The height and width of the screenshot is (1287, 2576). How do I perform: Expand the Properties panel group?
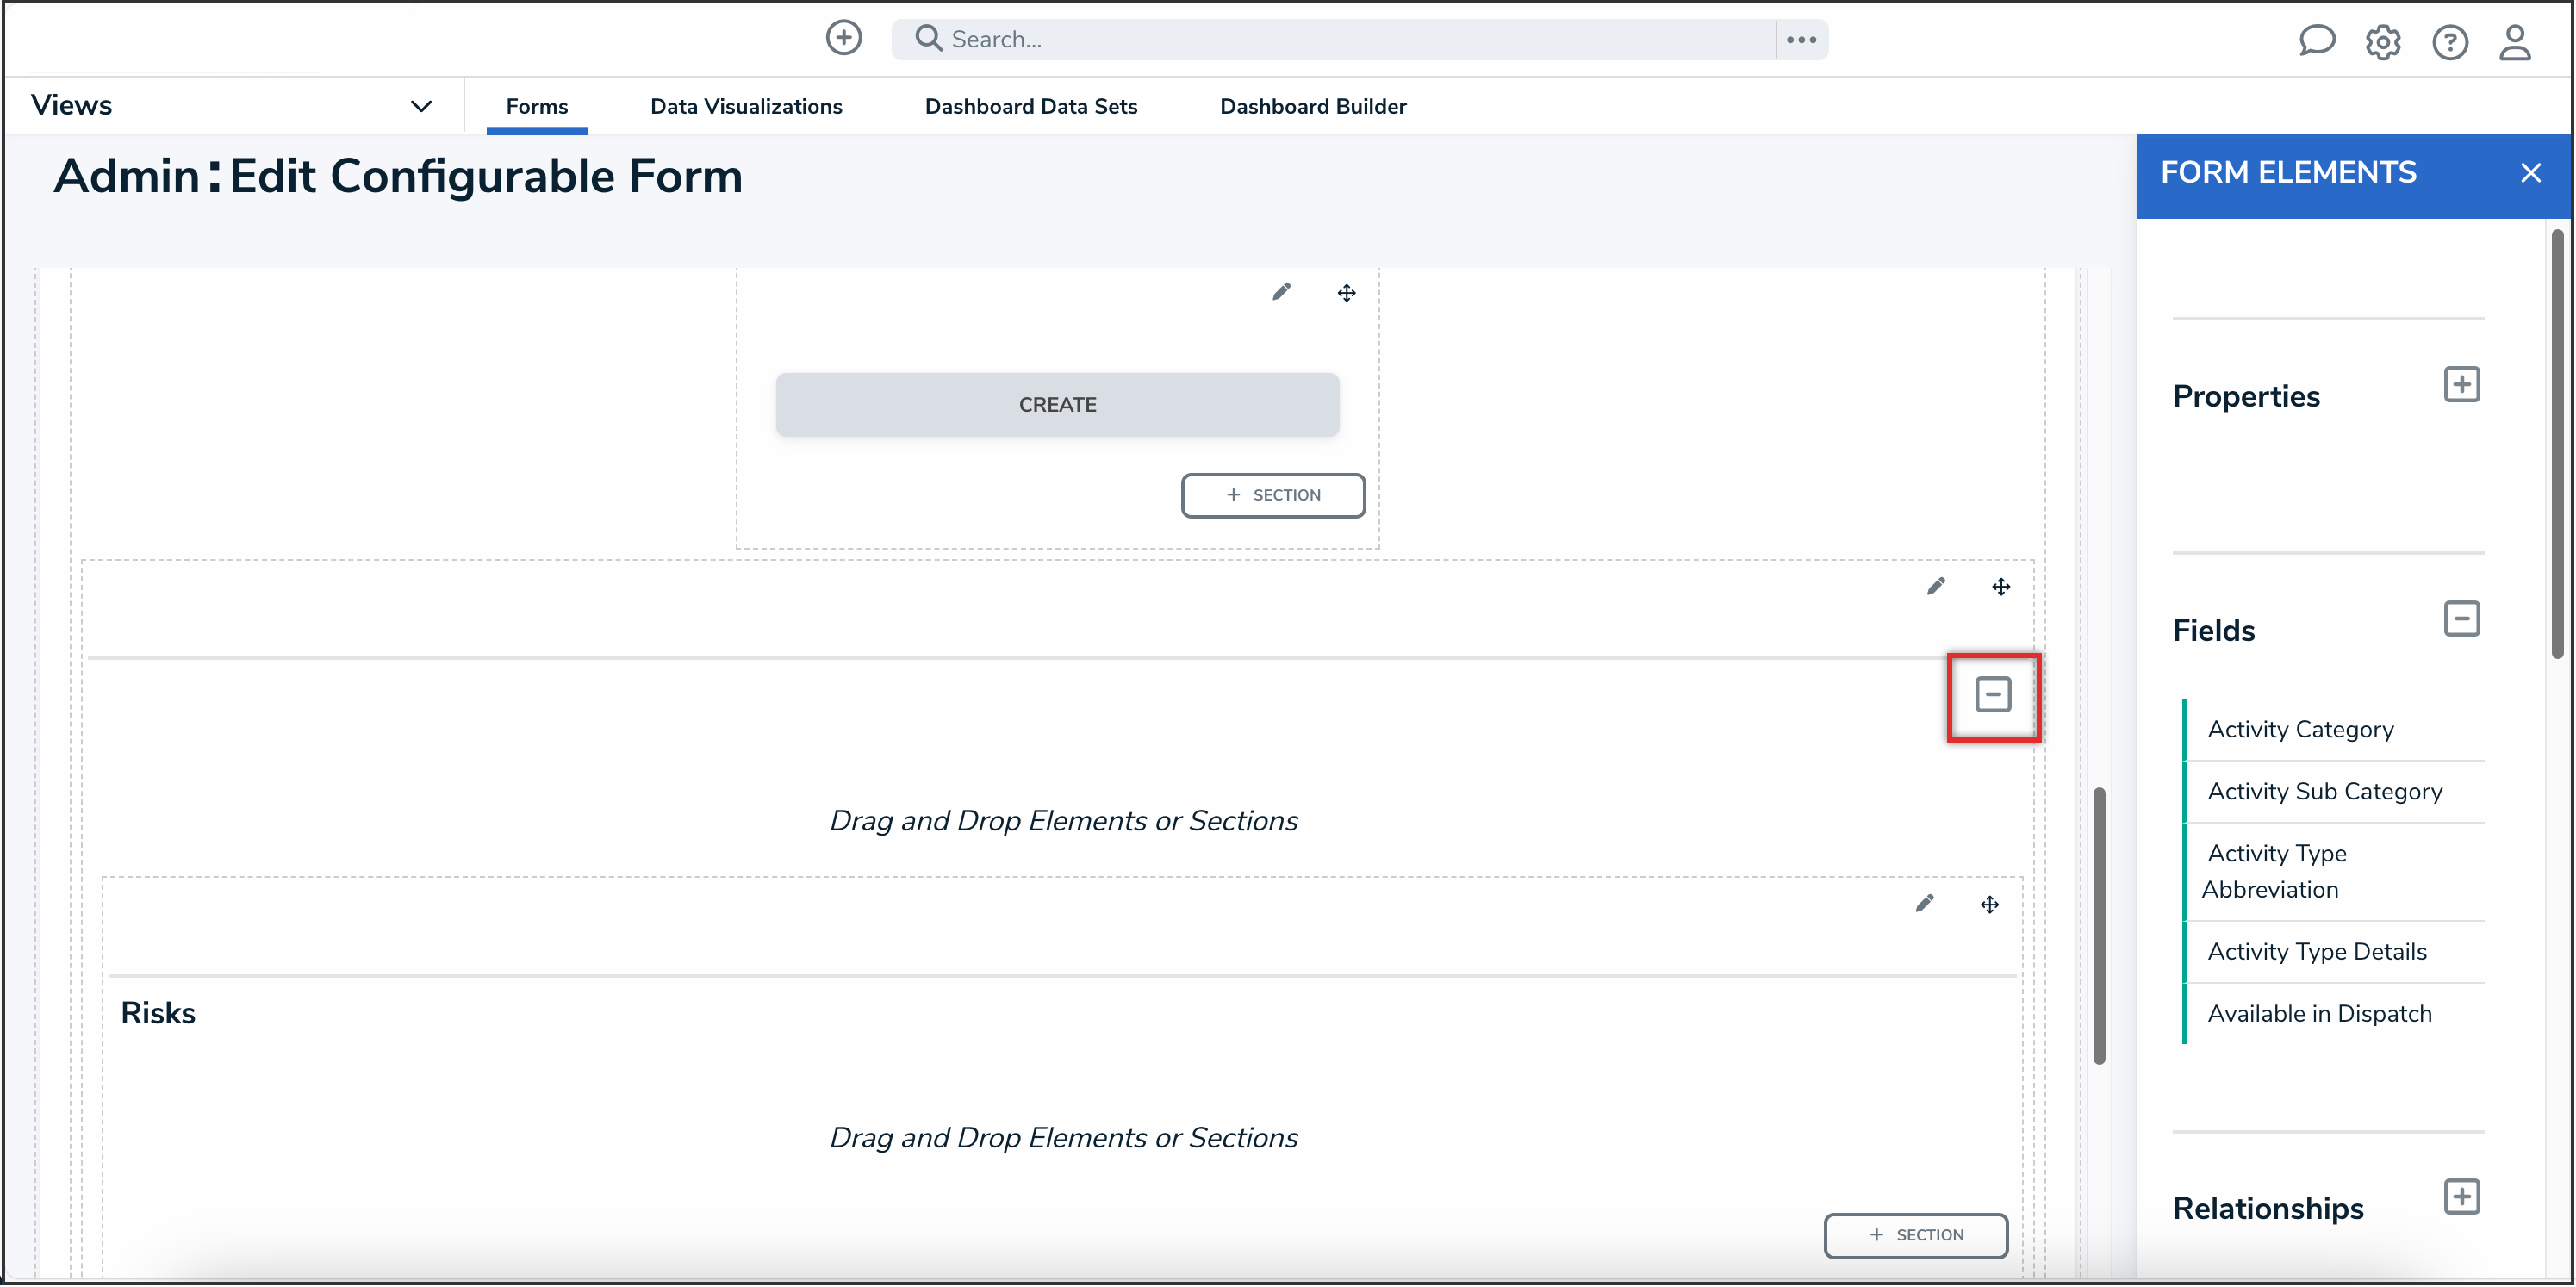tap(2461, 385)
